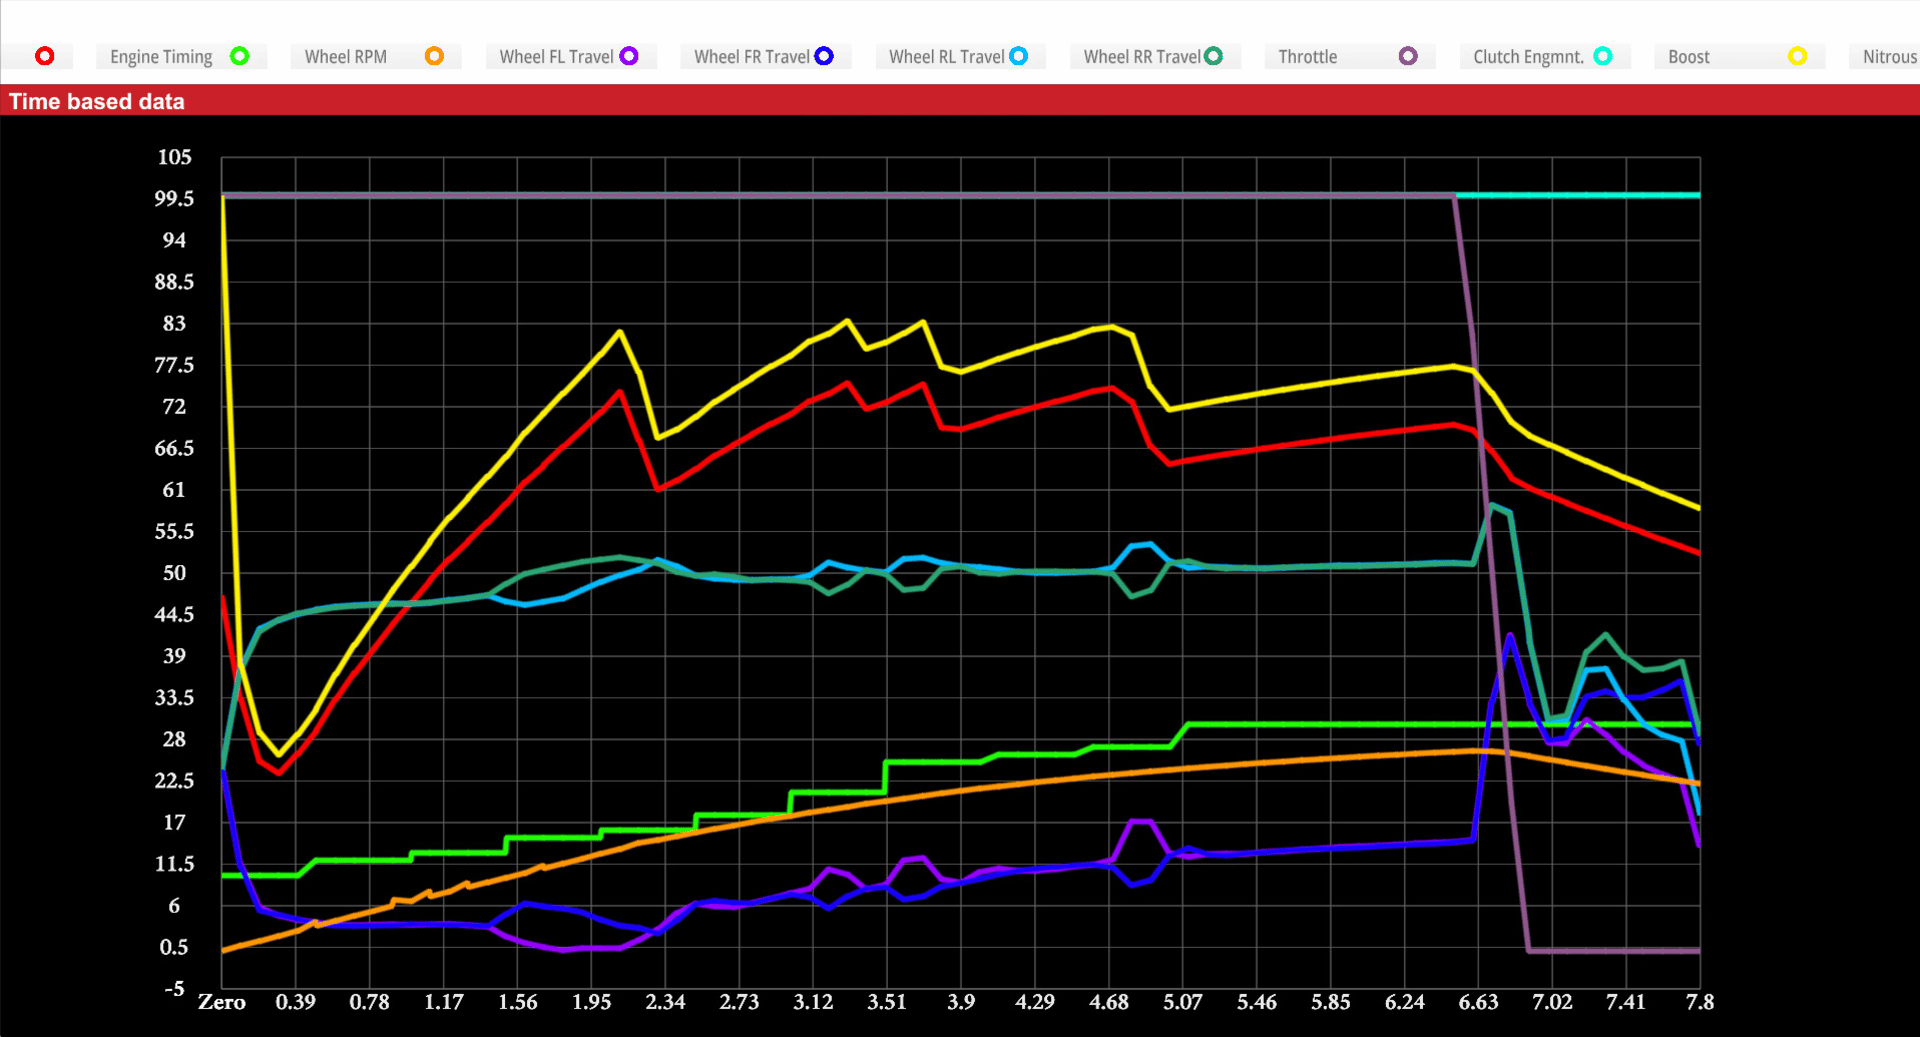This screenshot has width=1920, height=1037.
Task: Click the Wheel RR Travel label text
Action: 1141,57
